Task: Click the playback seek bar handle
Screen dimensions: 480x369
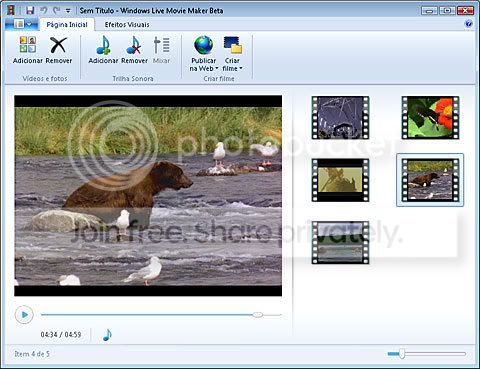Action: point(257,314)
